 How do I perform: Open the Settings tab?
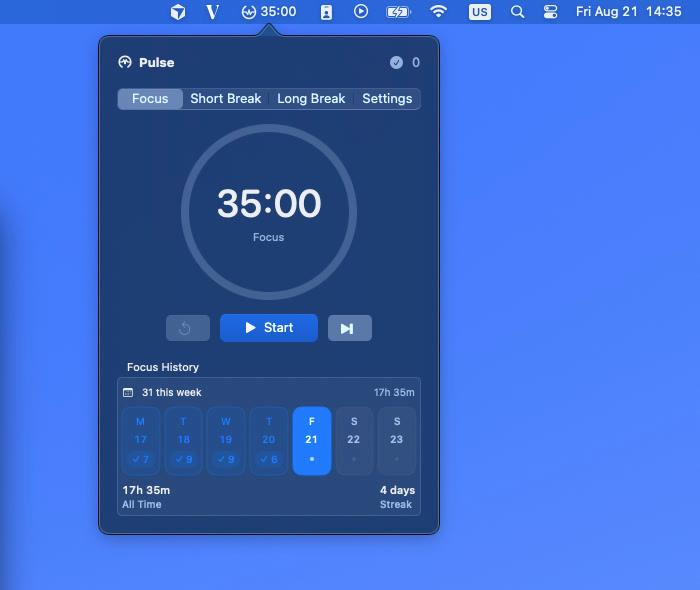point(387,99)
